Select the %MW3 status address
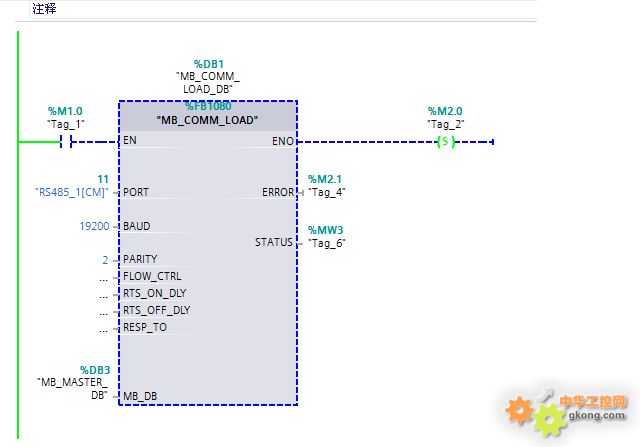The width and height of the screenshot is (640, 447). coord(325,230)
